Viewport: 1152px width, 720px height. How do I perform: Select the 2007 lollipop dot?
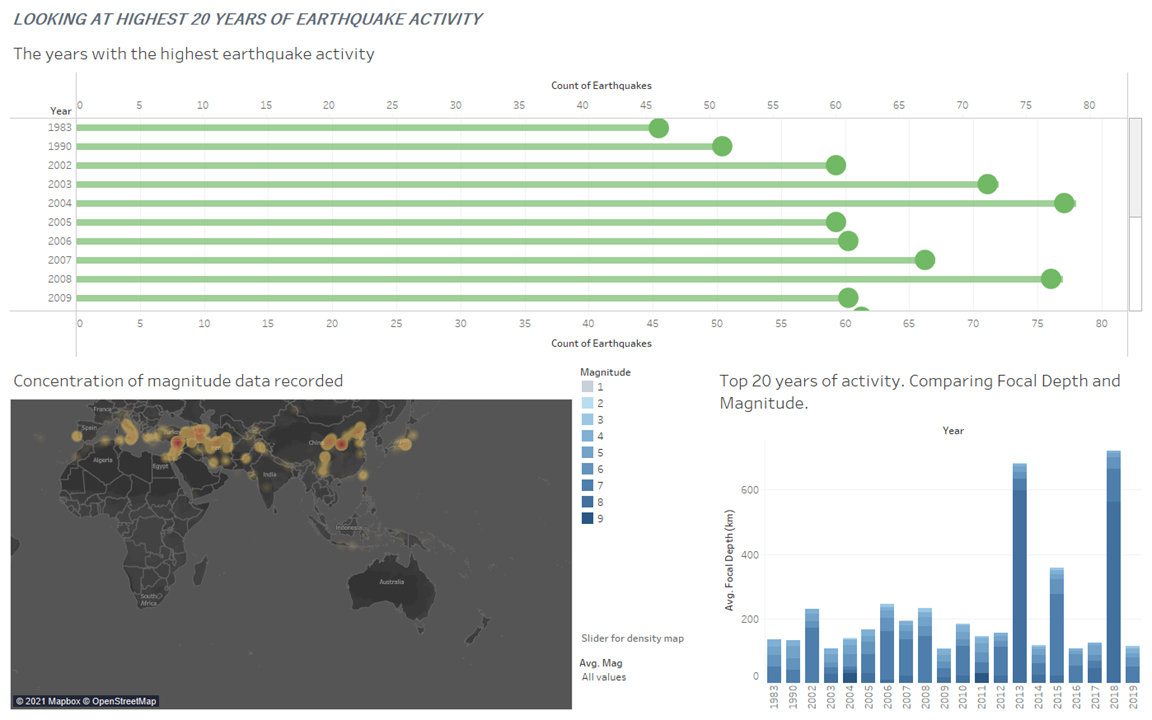[x=925, y=260]
